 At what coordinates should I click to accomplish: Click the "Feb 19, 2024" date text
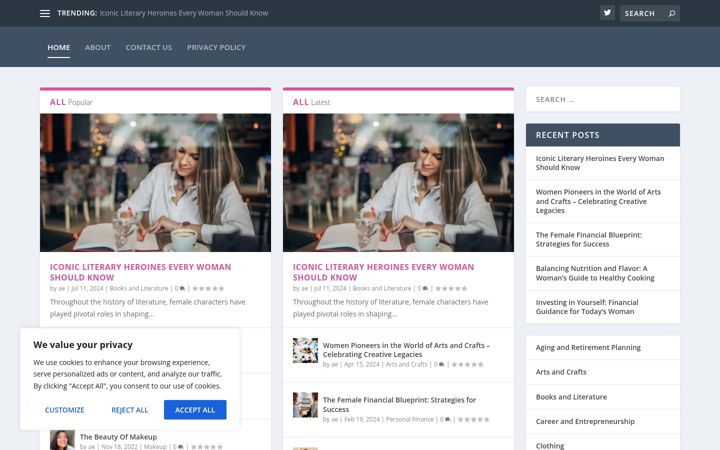coord(362,420)
